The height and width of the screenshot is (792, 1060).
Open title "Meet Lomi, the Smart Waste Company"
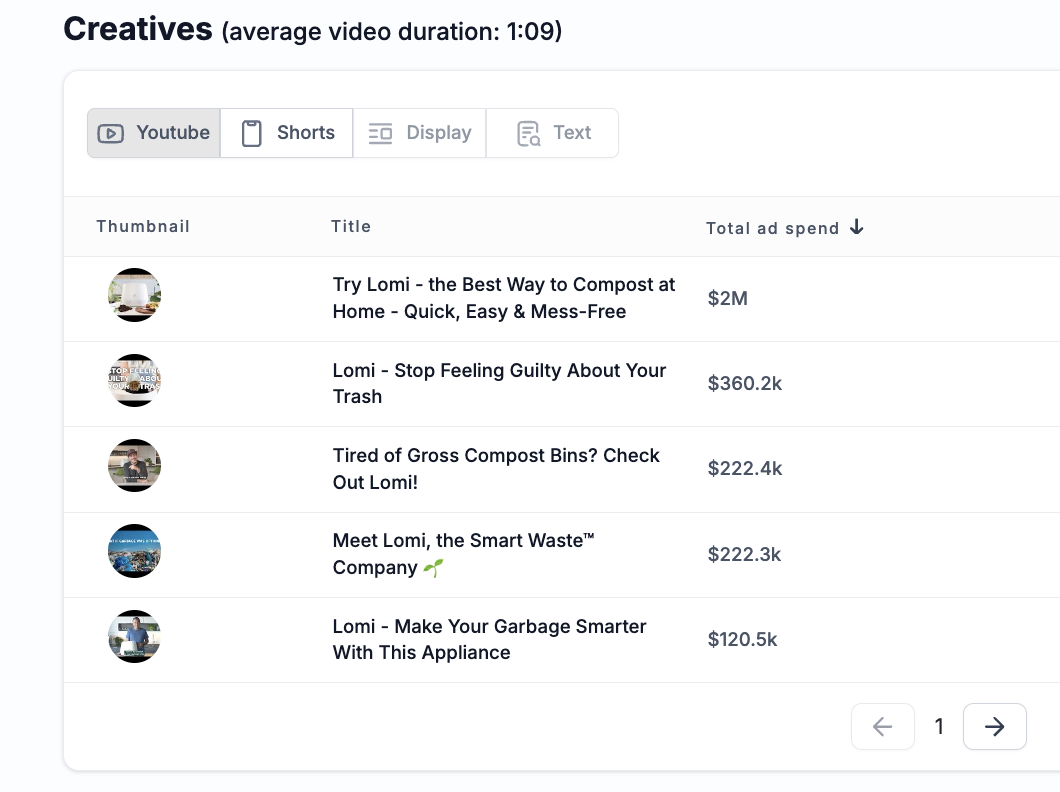click(463, 554)
